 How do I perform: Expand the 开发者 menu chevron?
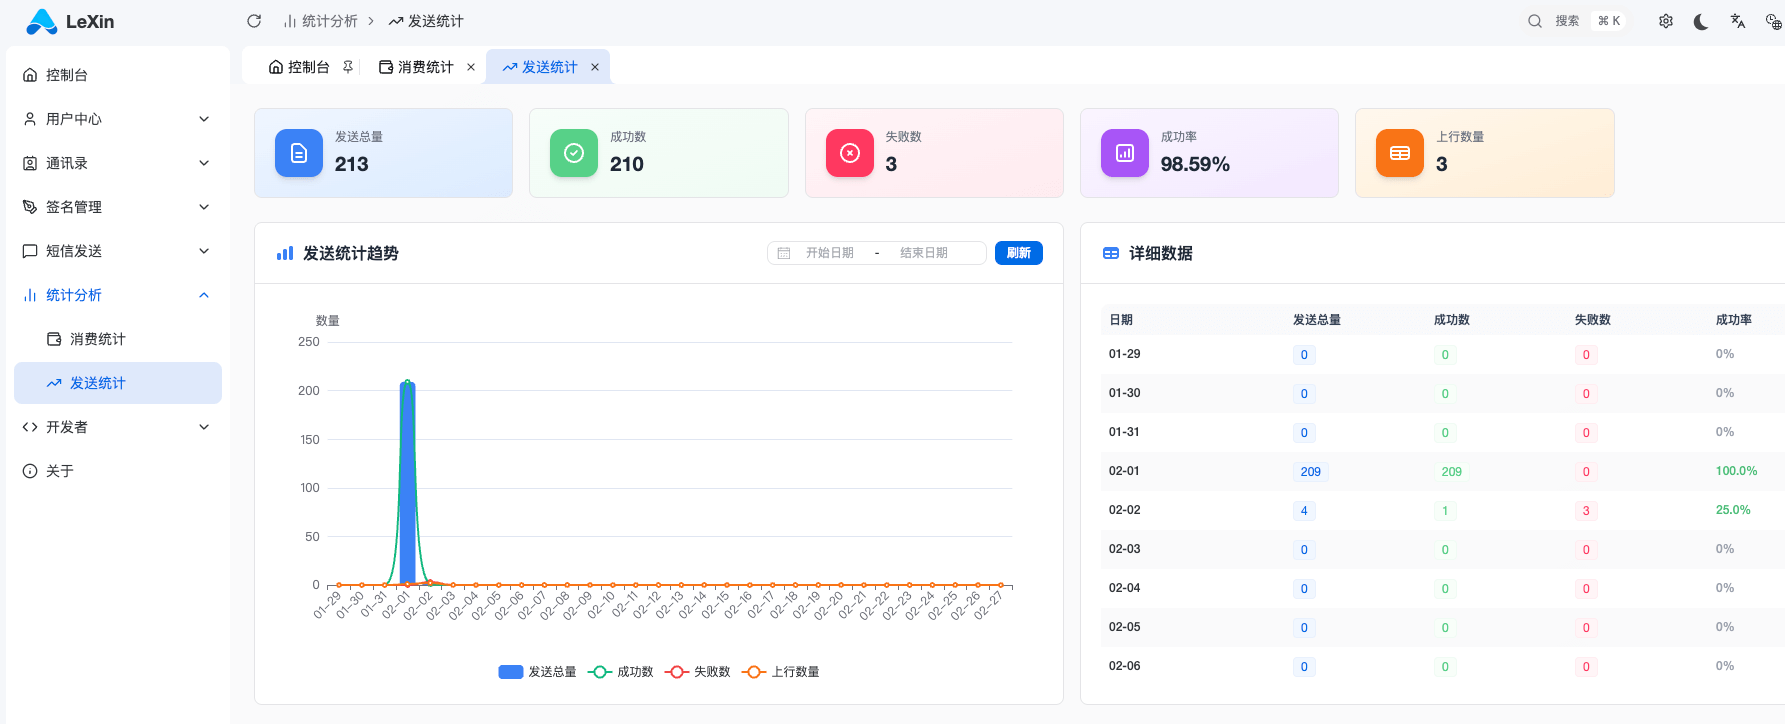[204, 427]
